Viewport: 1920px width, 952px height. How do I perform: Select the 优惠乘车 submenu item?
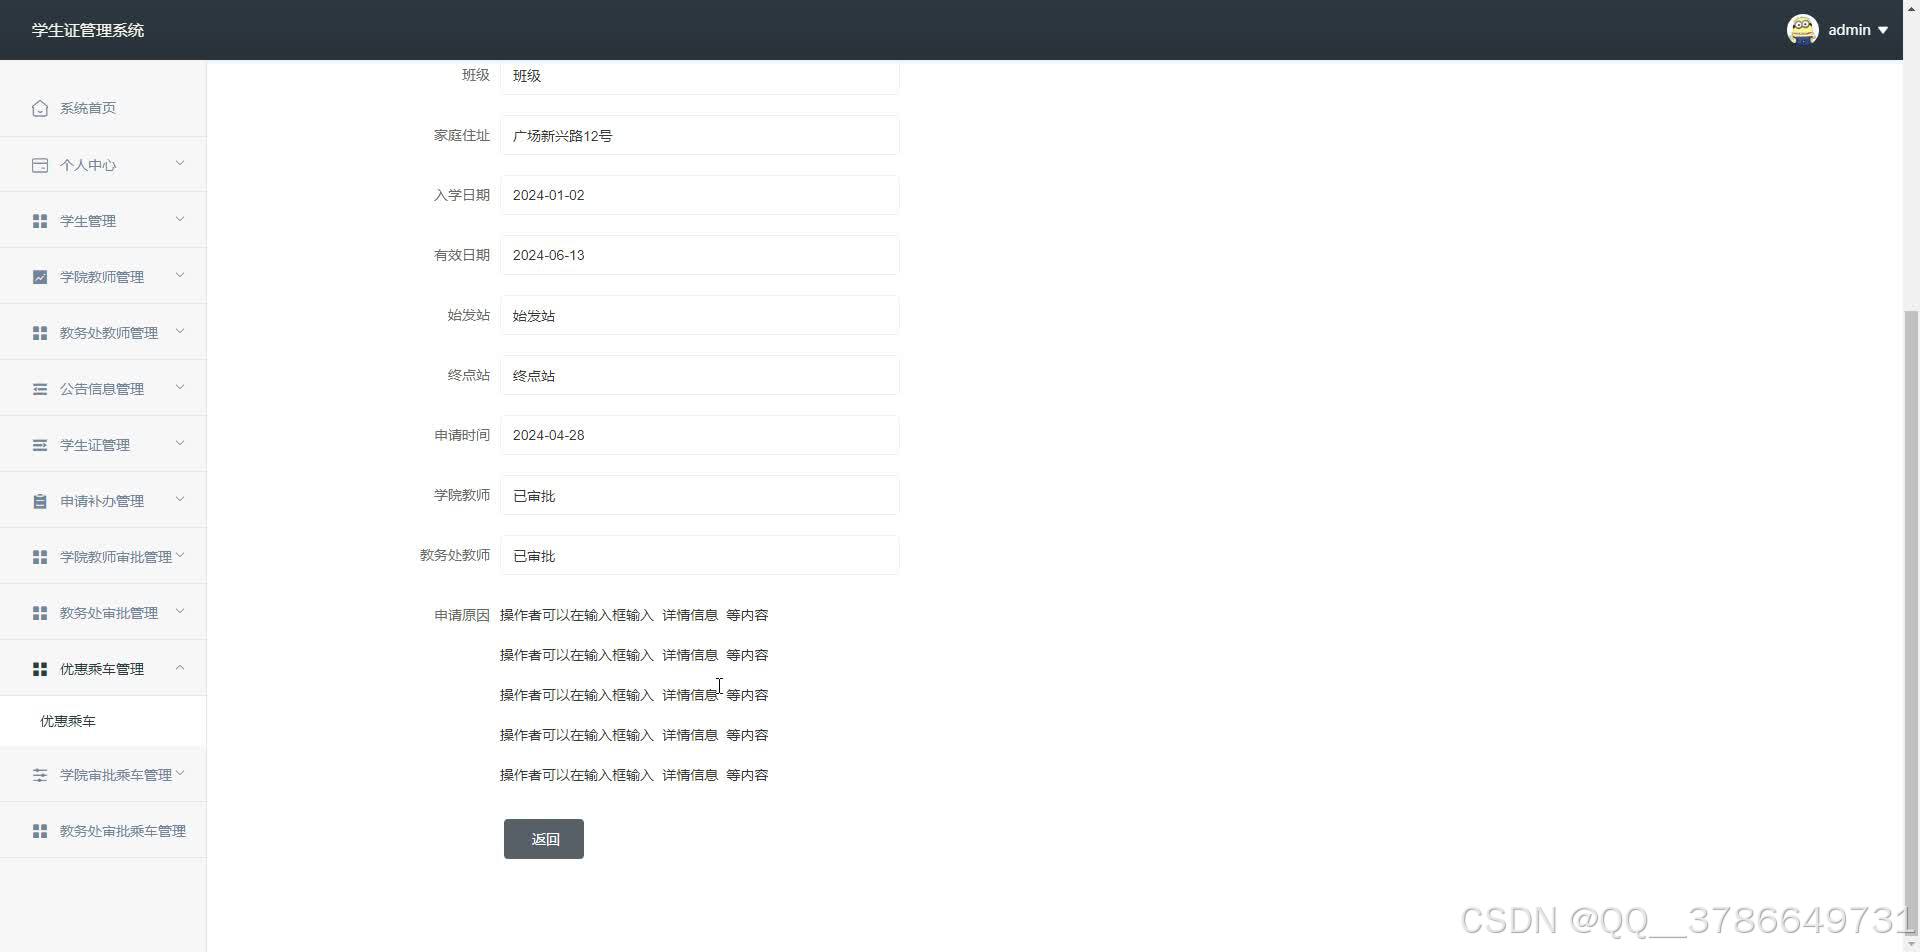pyautogui.click(x=103, y=721)
